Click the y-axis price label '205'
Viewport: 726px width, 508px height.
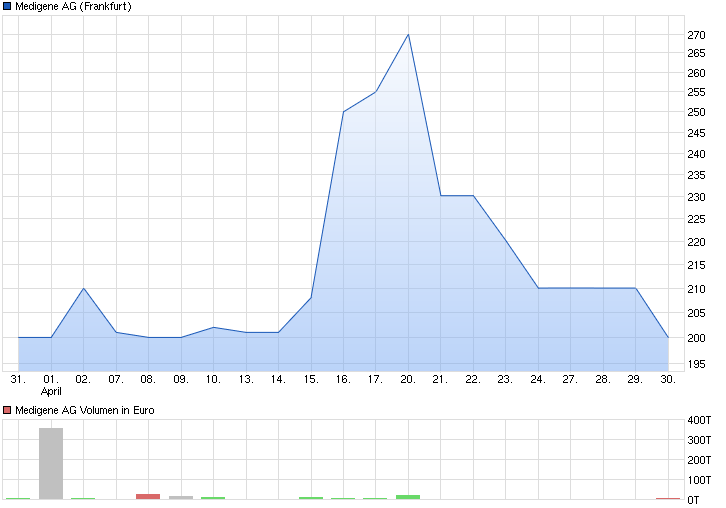coord(696,314)
